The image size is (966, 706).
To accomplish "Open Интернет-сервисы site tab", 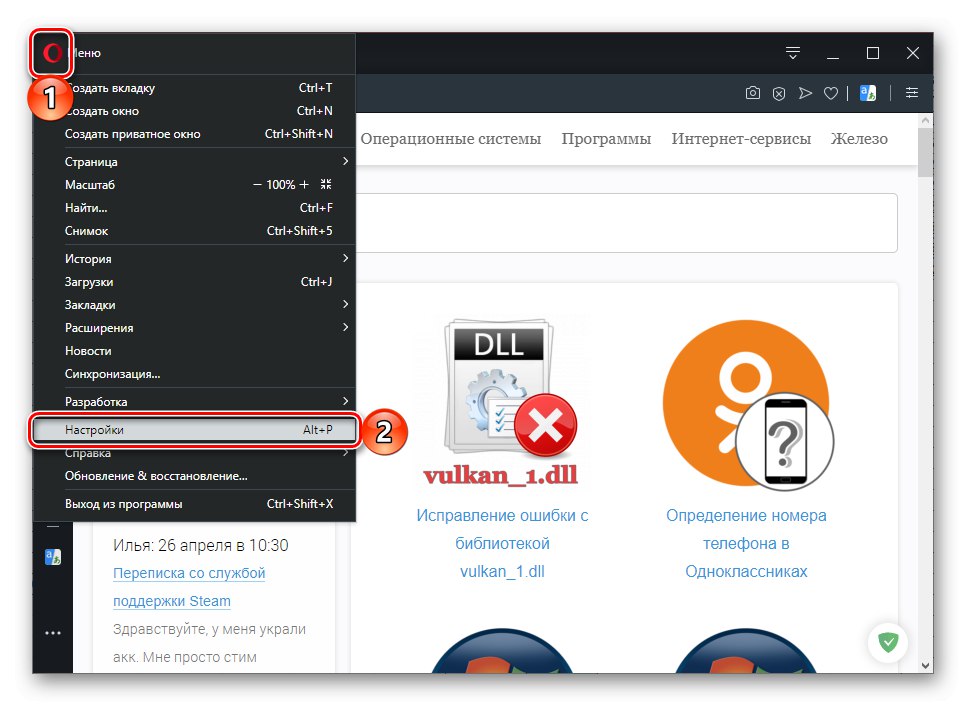I will 741,139.
